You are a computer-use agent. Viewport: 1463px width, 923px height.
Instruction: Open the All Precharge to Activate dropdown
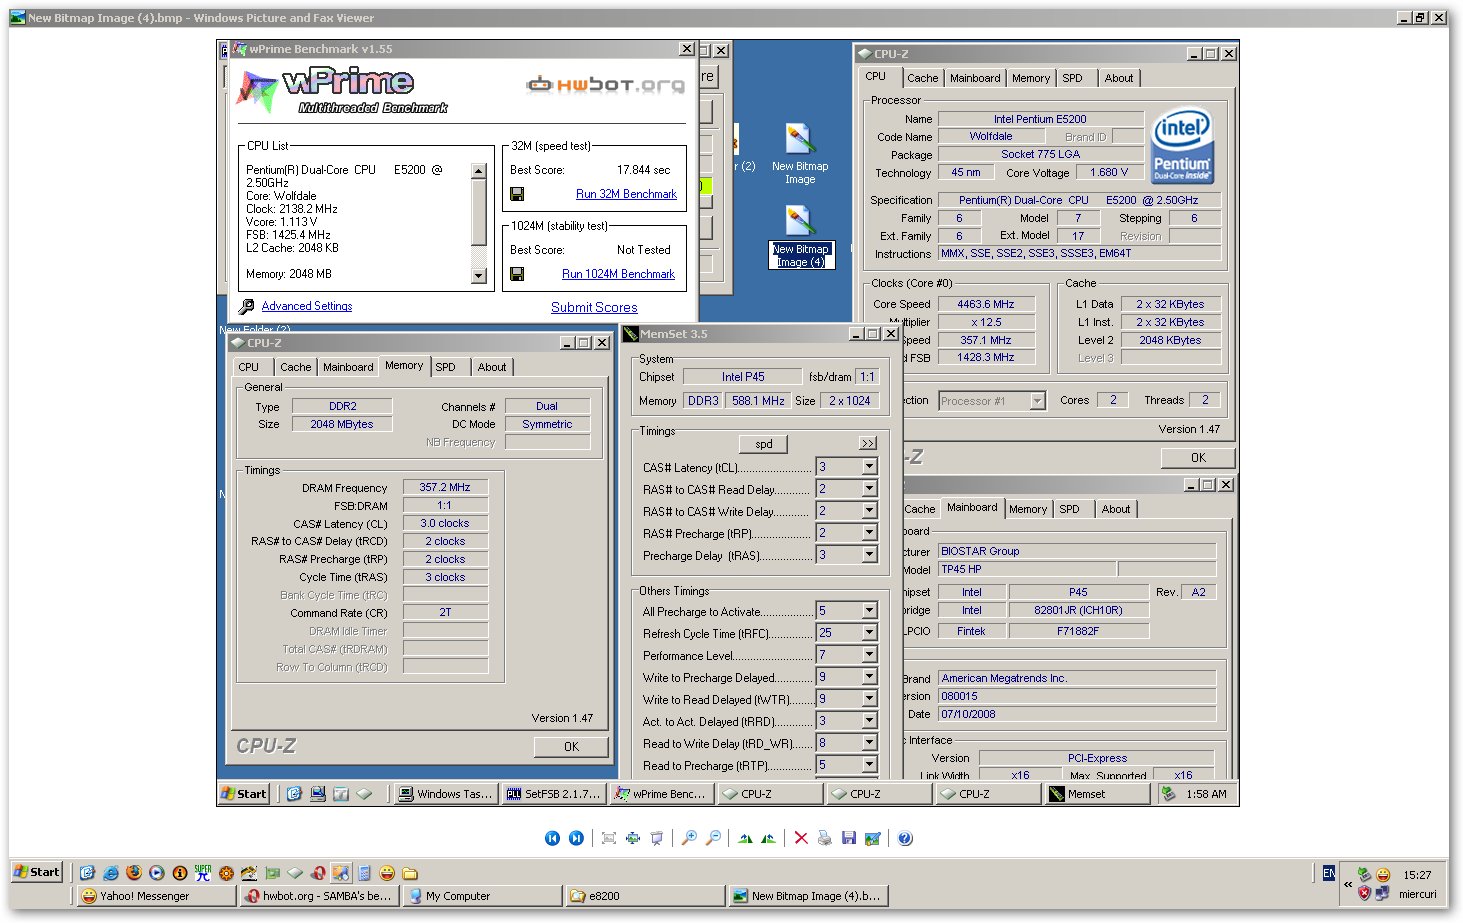click(869, 611)
